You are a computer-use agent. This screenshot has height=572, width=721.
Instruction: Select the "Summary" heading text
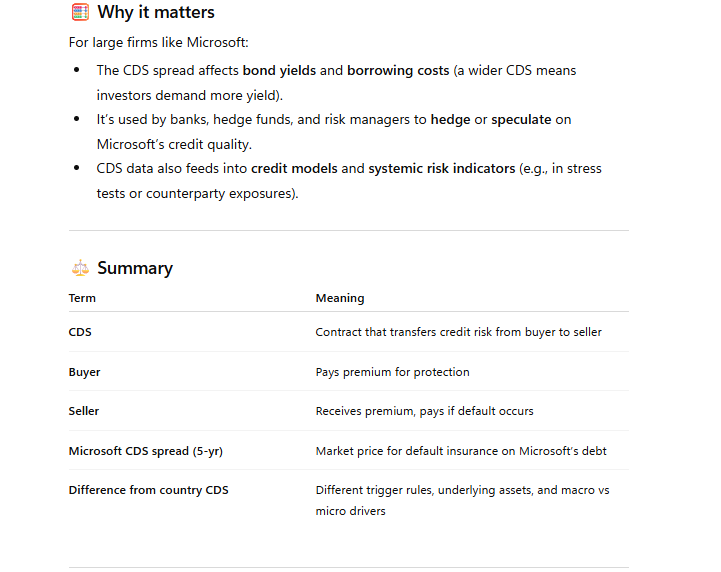coord(135,268)
